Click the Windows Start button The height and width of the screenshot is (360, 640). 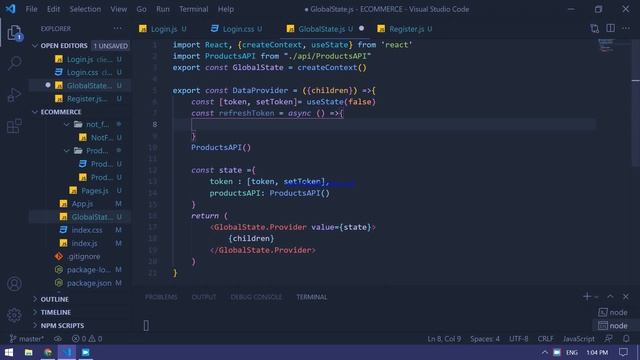[x=9, y=352]
